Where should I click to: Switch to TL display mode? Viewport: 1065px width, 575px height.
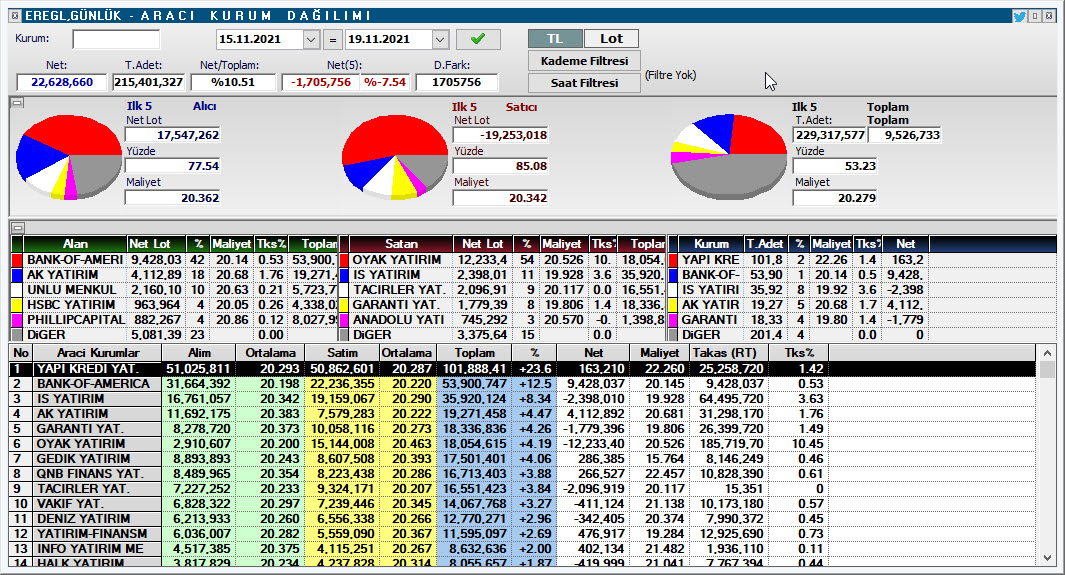pos(555,39)
